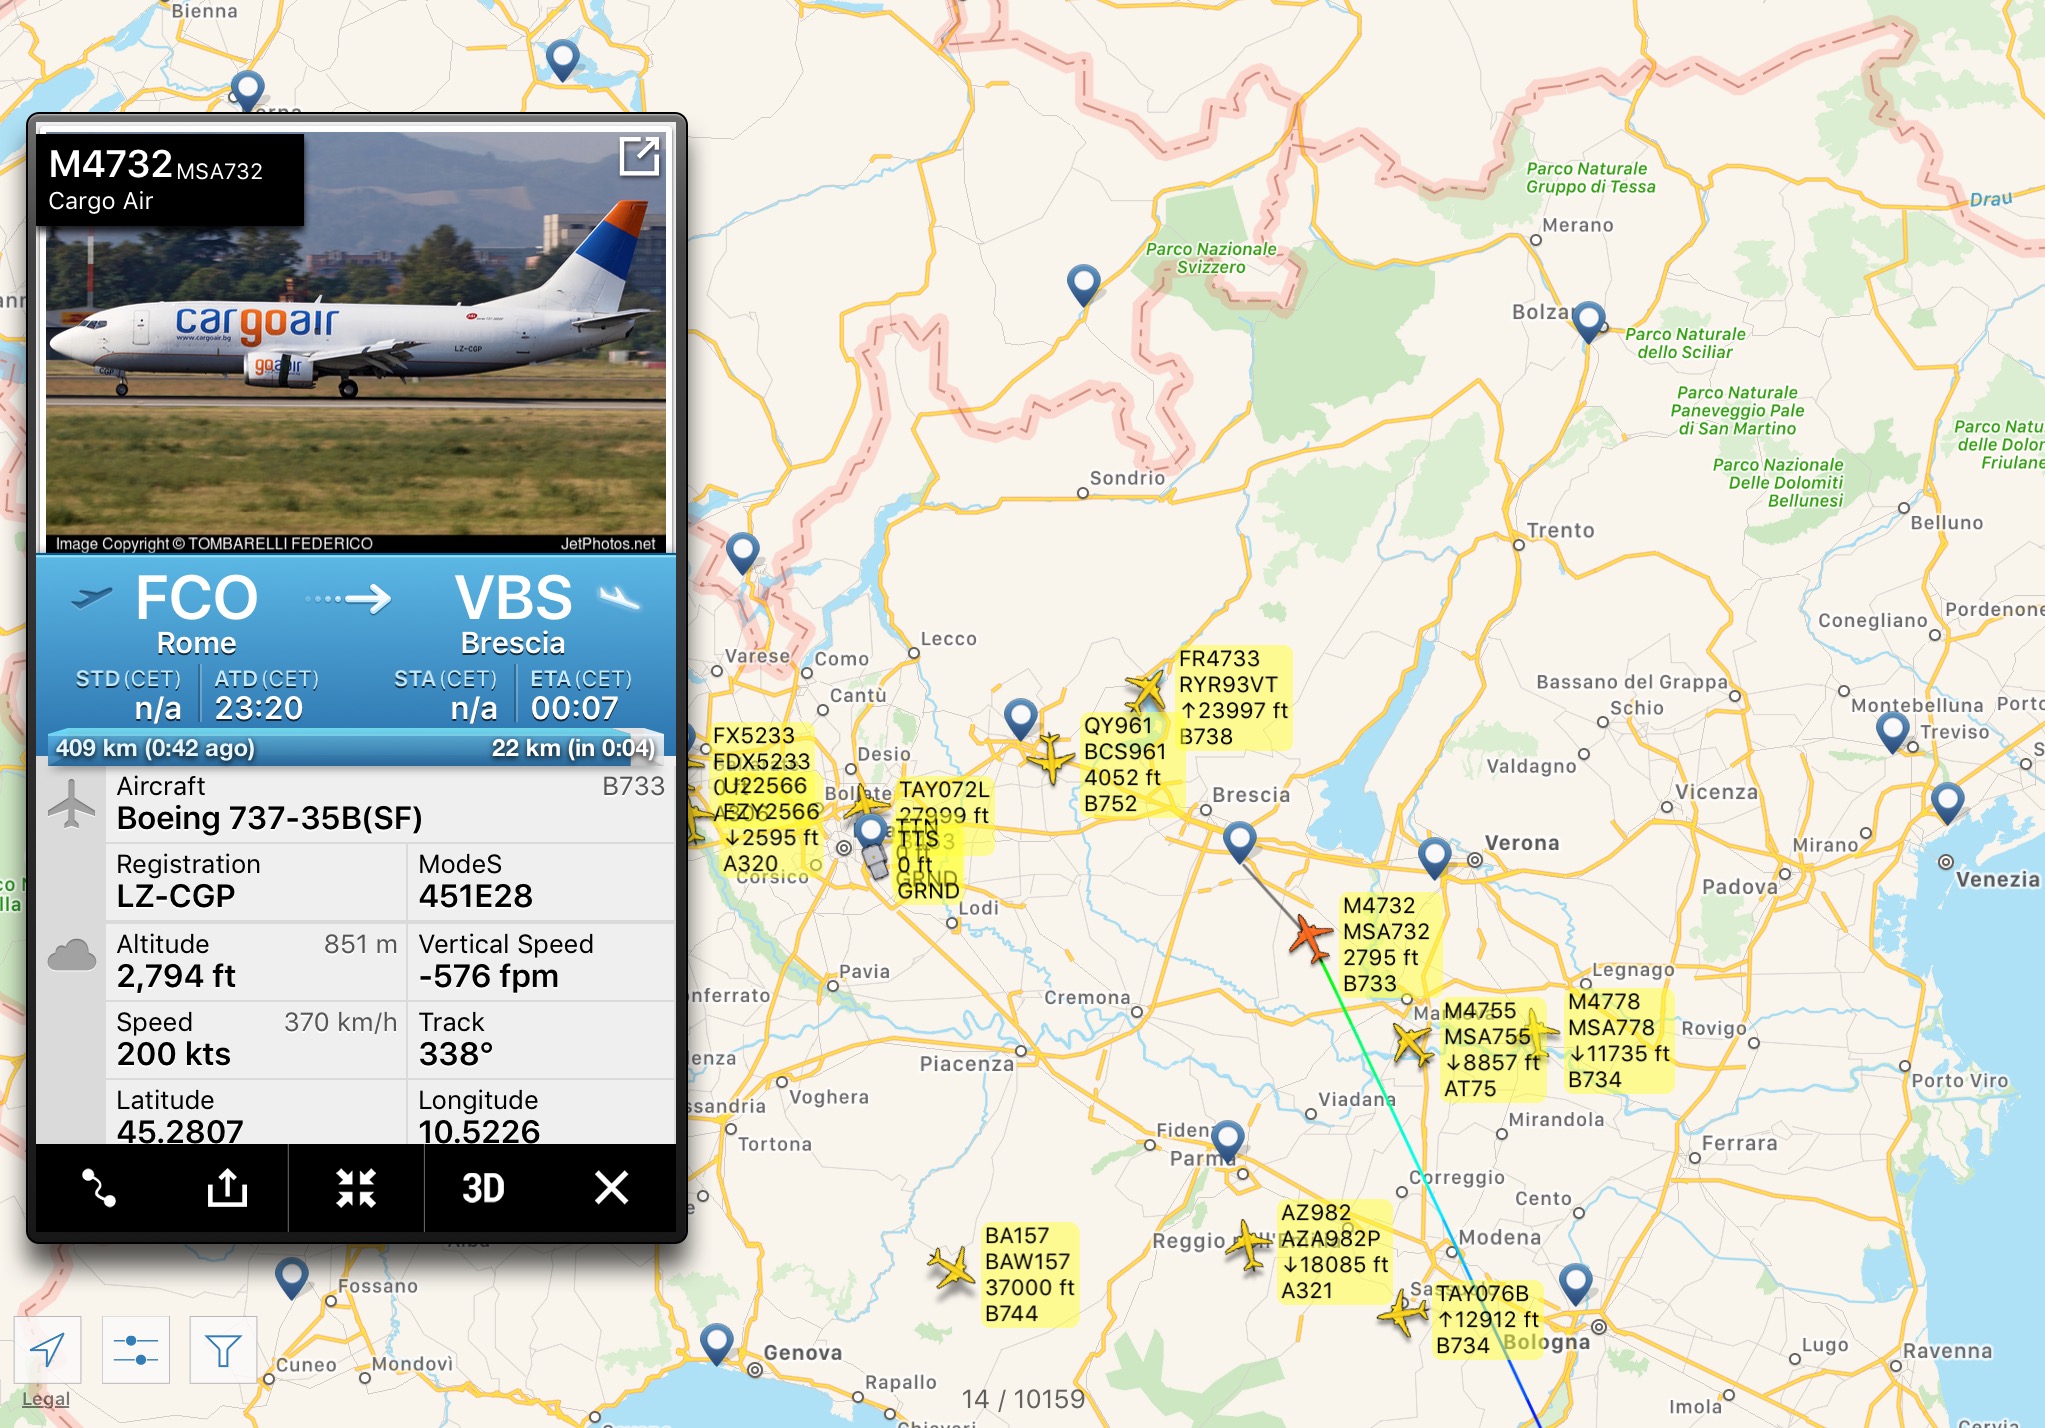This screenshot has width=2045, height=1428.
Task: Select the orange M4732 aircraft on map
Action: click(x=1310, y=938)
